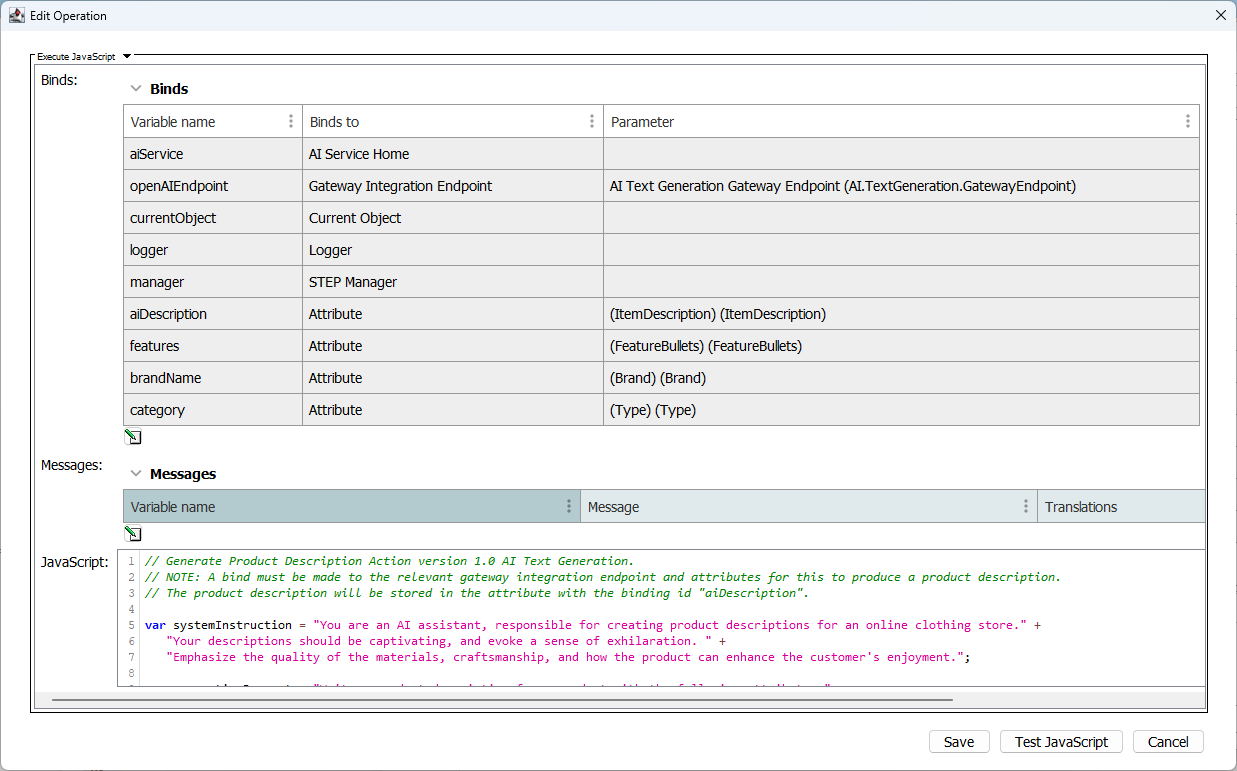This screenshot has height=771, width=1237.
Task: Open the Parameter column options menu
Action: pos(1187,121)
